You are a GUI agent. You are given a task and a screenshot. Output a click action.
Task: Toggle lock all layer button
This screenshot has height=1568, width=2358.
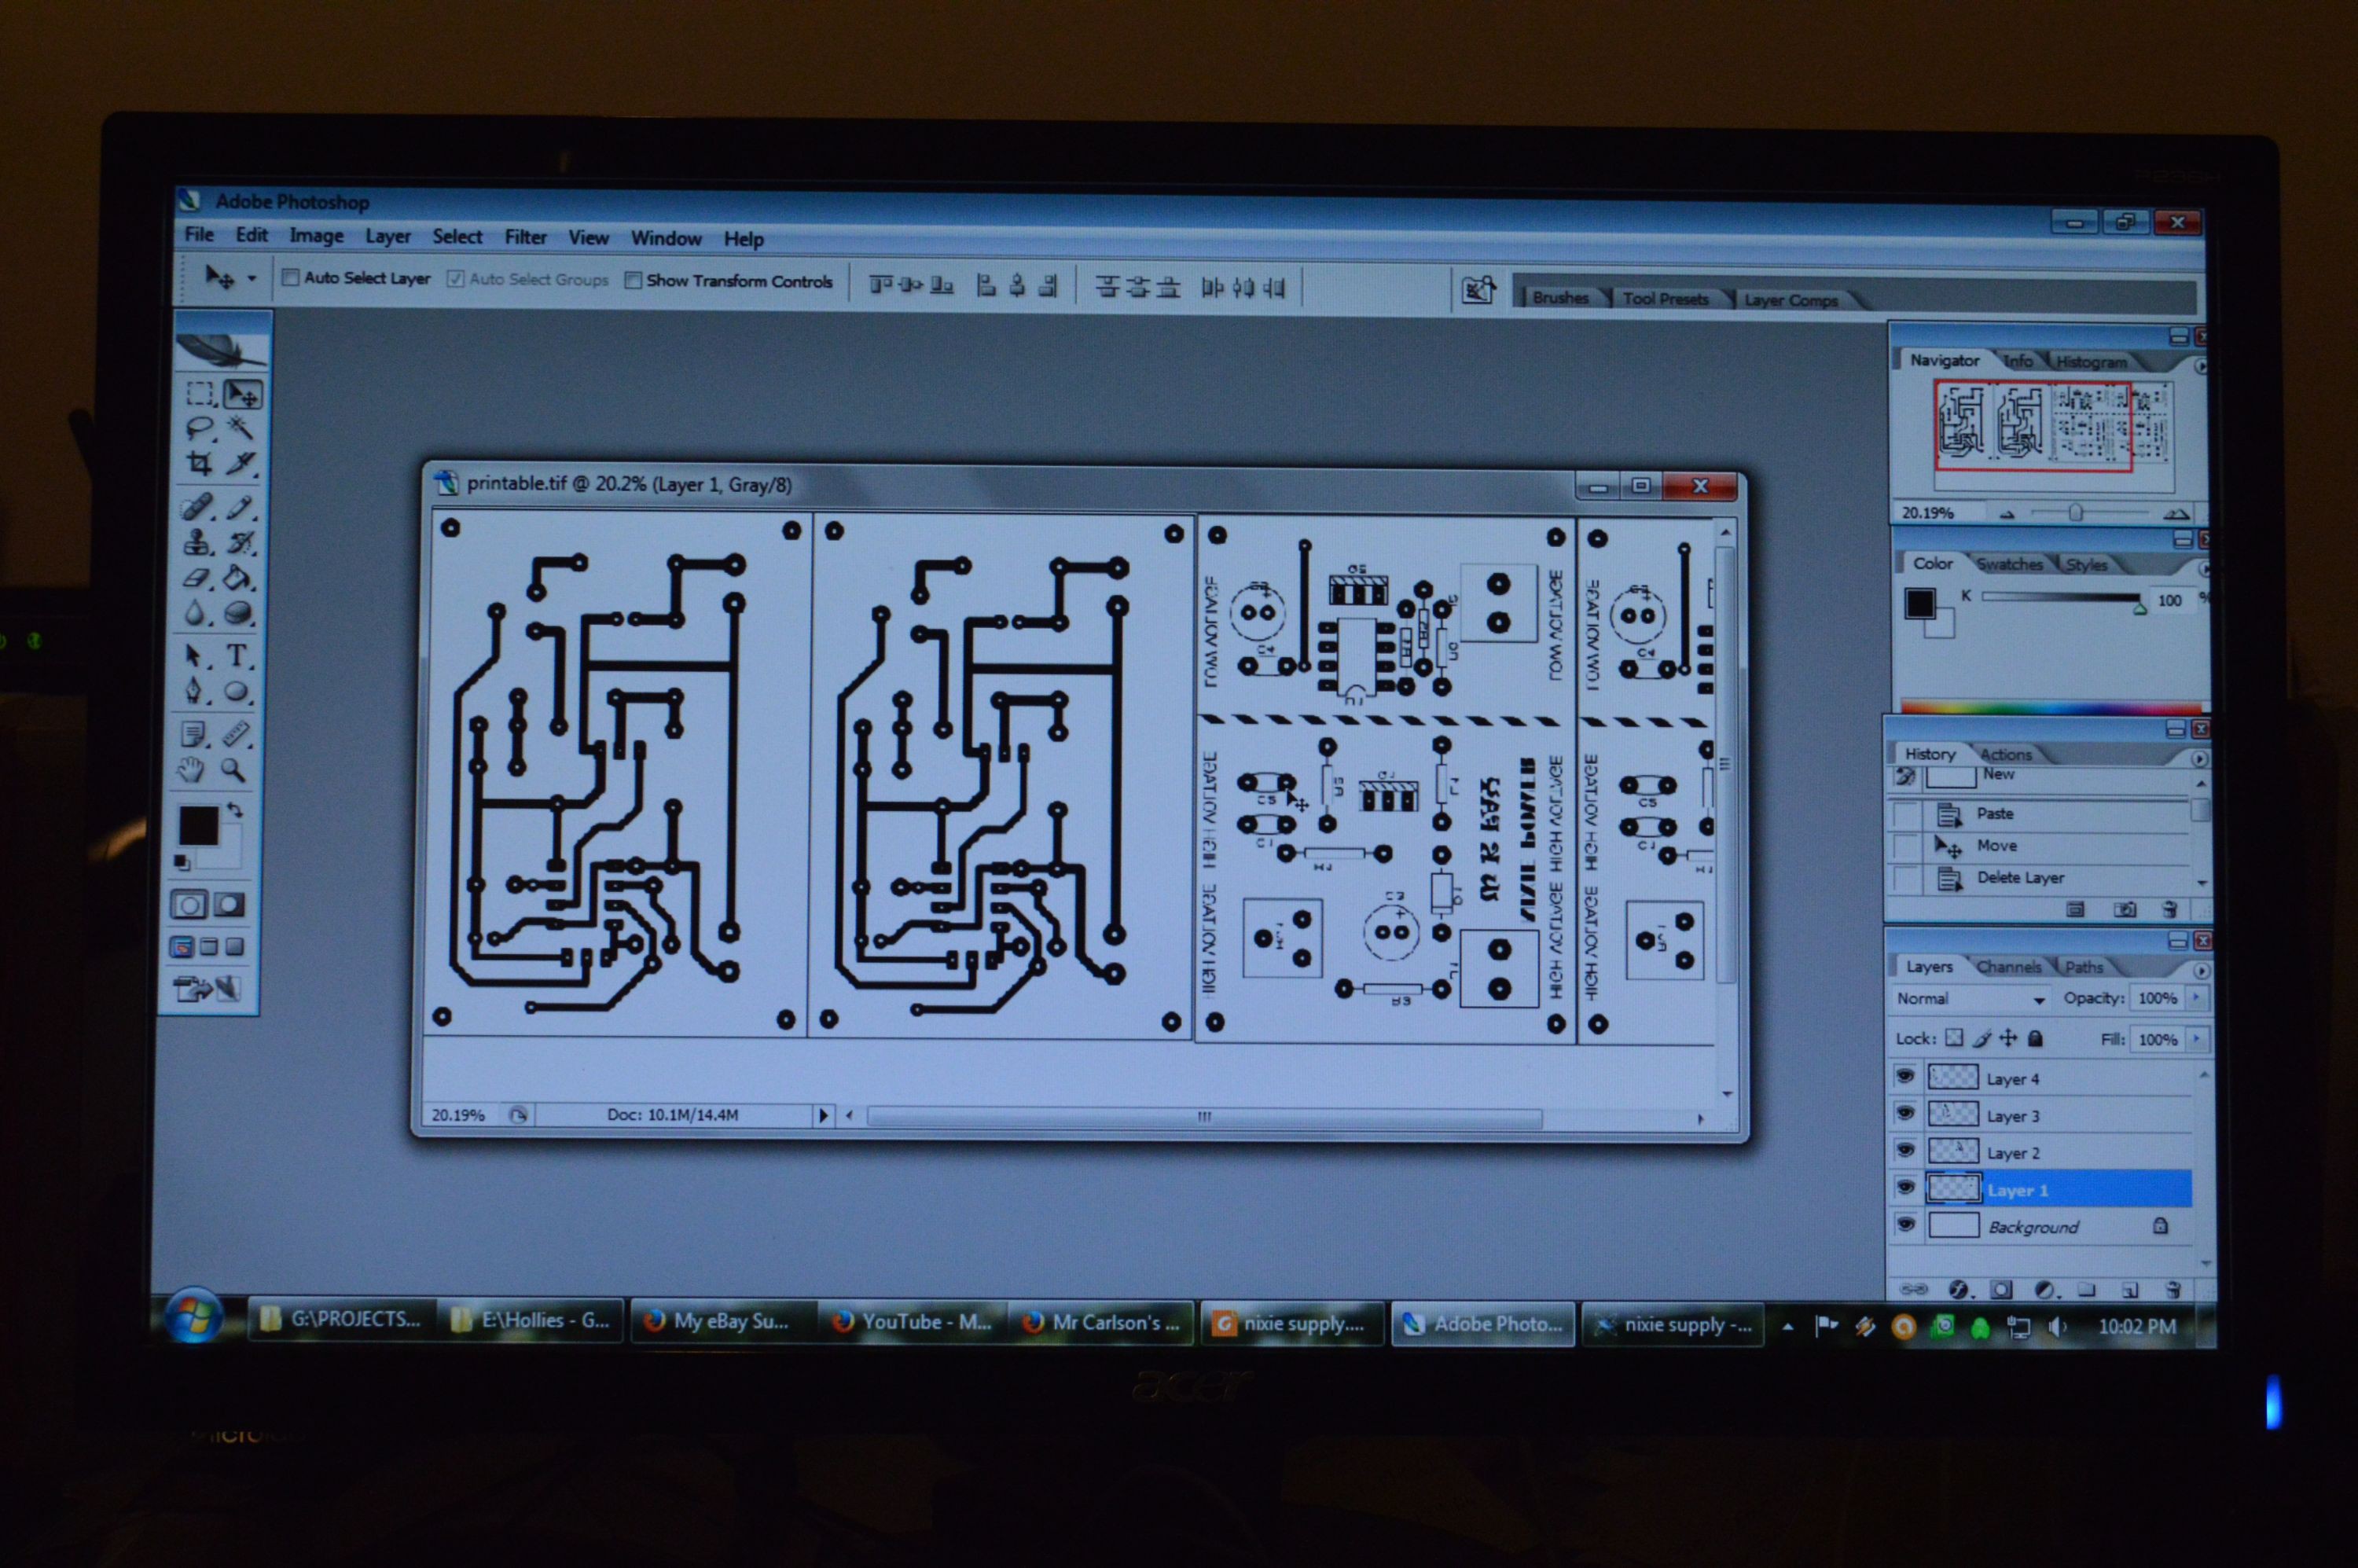[2035, 1038]
